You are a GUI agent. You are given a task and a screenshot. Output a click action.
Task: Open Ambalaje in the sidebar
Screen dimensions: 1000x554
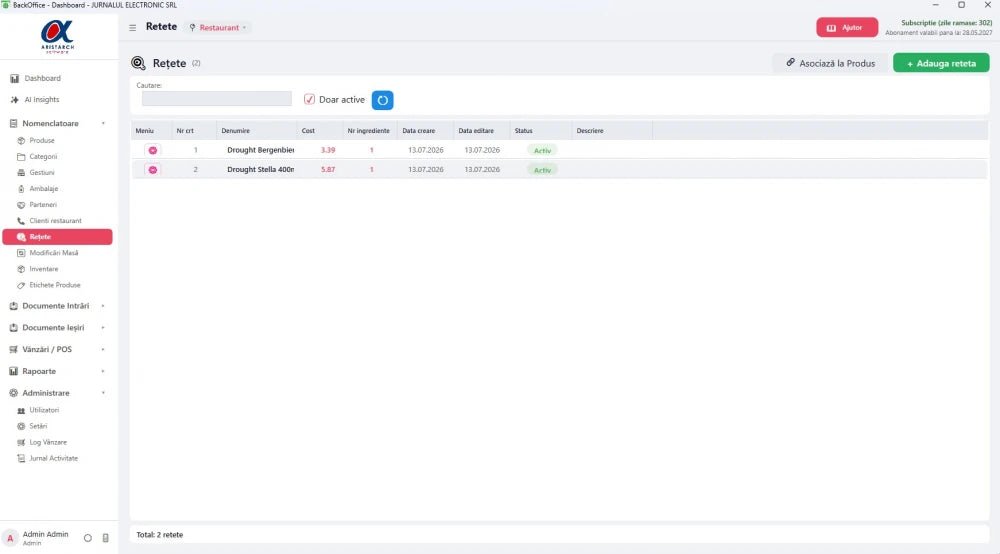43,189
